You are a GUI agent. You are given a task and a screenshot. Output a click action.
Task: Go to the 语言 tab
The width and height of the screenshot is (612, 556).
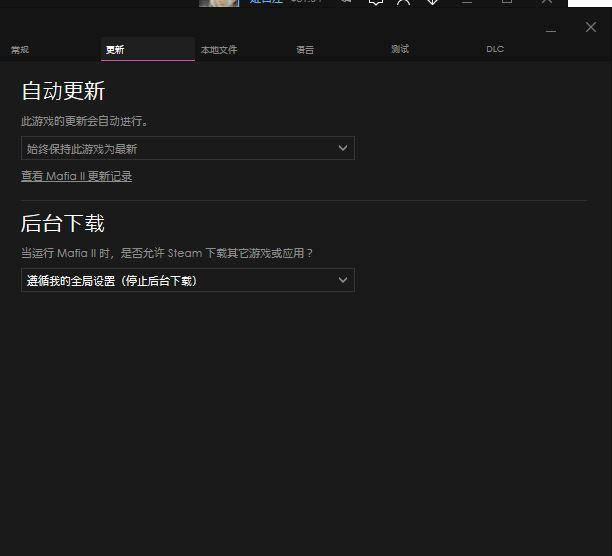(x=305, y=50)
